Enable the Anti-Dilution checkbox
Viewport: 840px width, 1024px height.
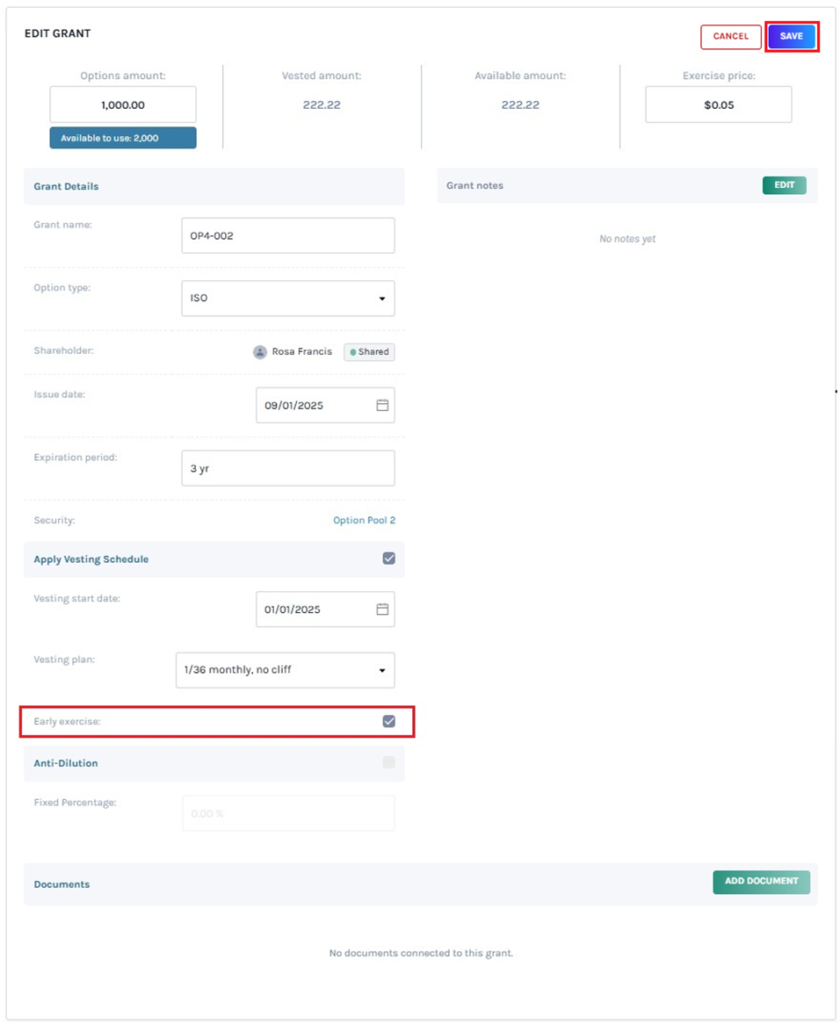(389, 763)
